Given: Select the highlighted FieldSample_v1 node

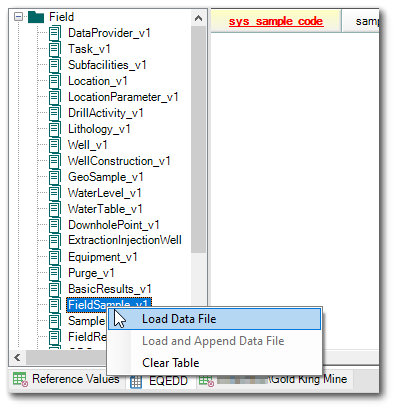Looking at the screenshot, I should (109, 304).
